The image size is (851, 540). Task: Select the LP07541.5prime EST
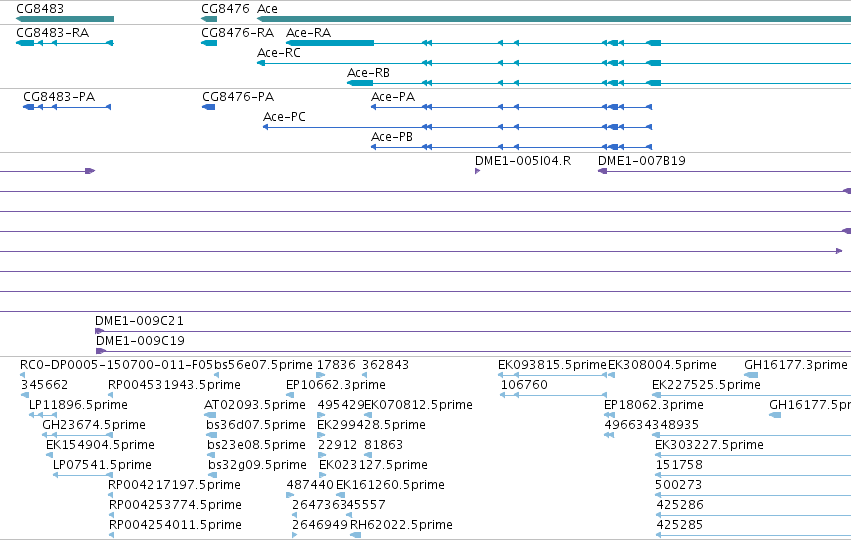coord(83,475)
